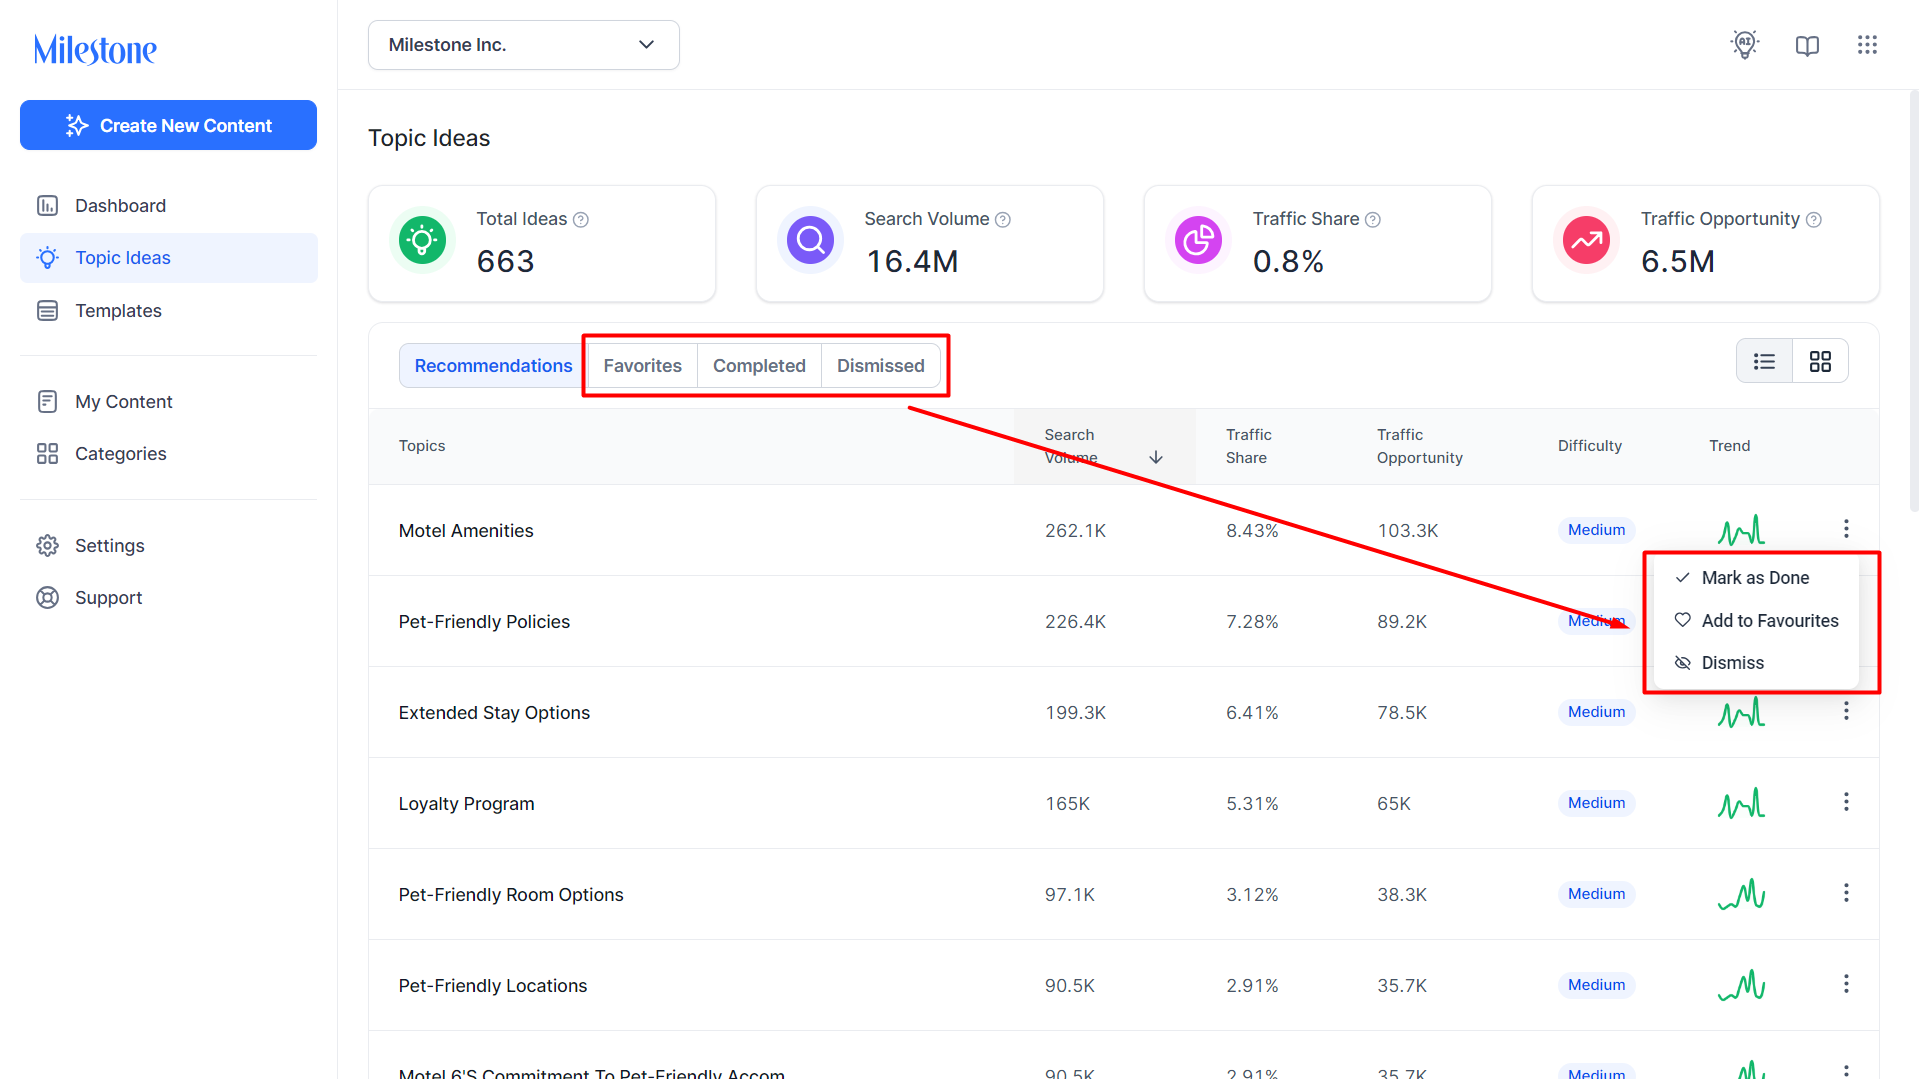Open three-dot menu for Motel Amenities
Screen dimensions: 1919x1079
tap(1846, 528)
